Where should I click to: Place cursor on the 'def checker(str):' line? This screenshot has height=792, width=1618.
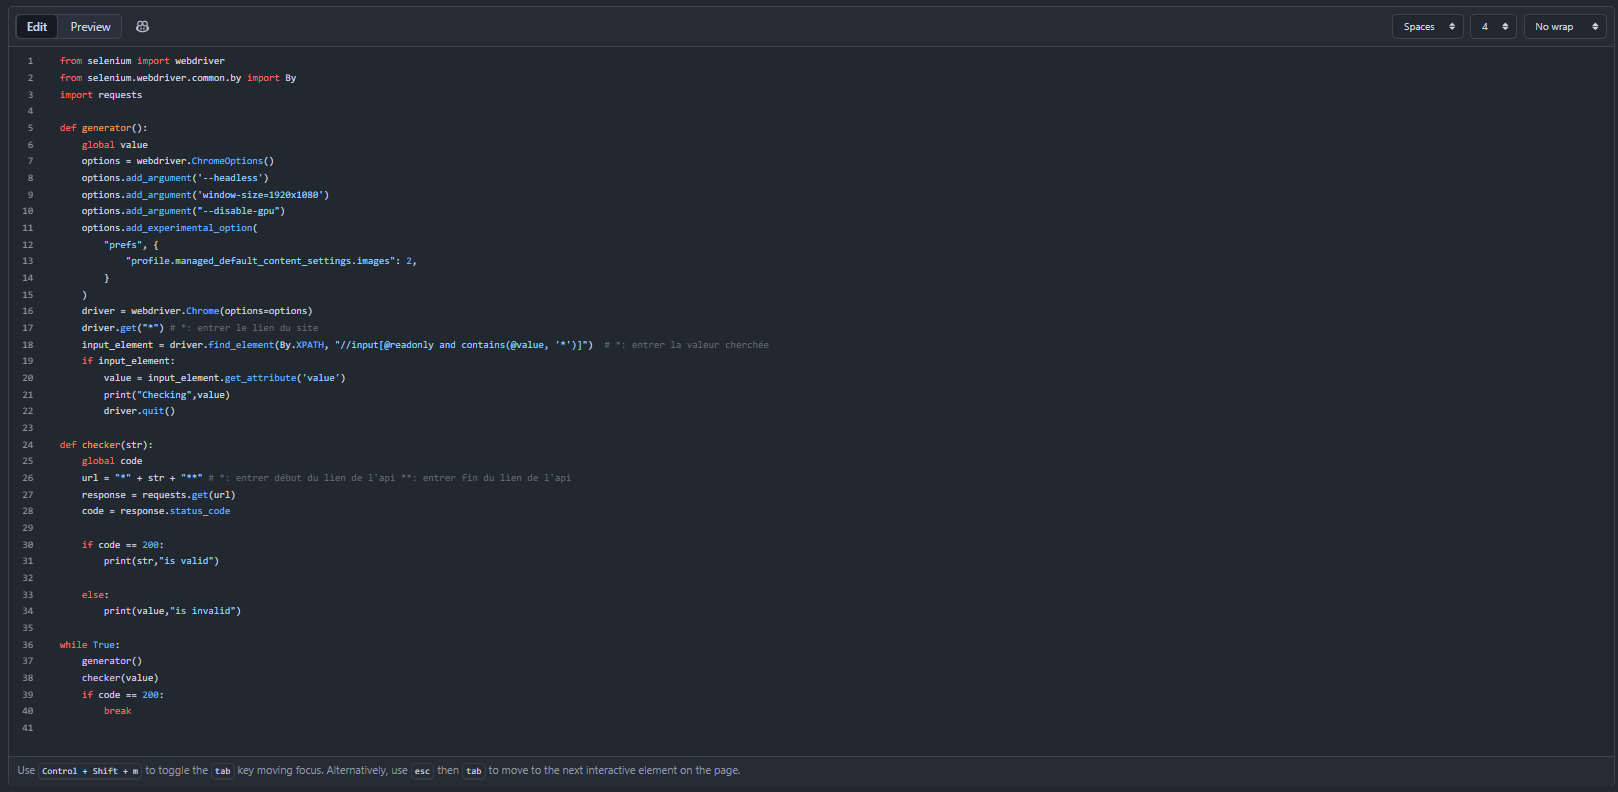[x=106, y=445]
